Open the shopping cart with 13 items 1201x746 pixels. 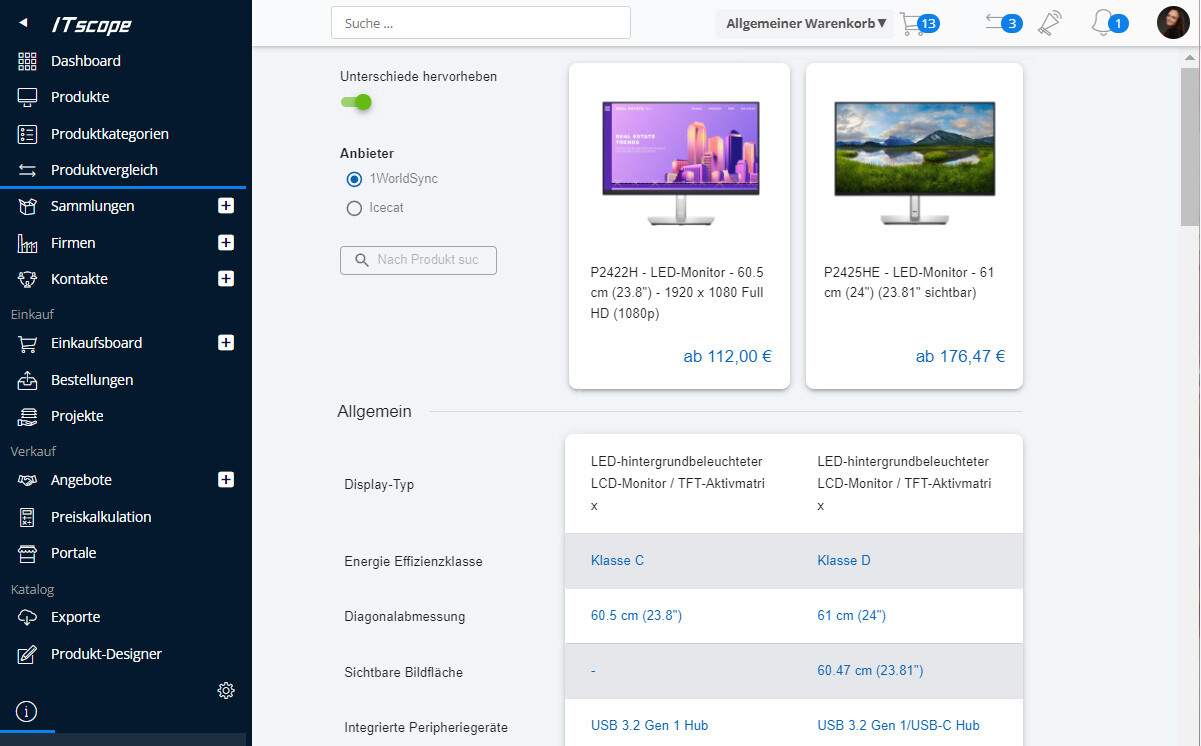[919, 23]
